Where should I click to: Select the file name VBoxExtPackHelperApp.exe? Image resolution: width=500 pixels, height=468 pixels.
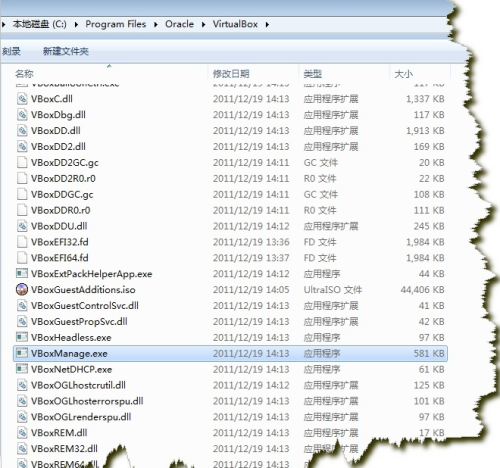(x=92, y=274)
